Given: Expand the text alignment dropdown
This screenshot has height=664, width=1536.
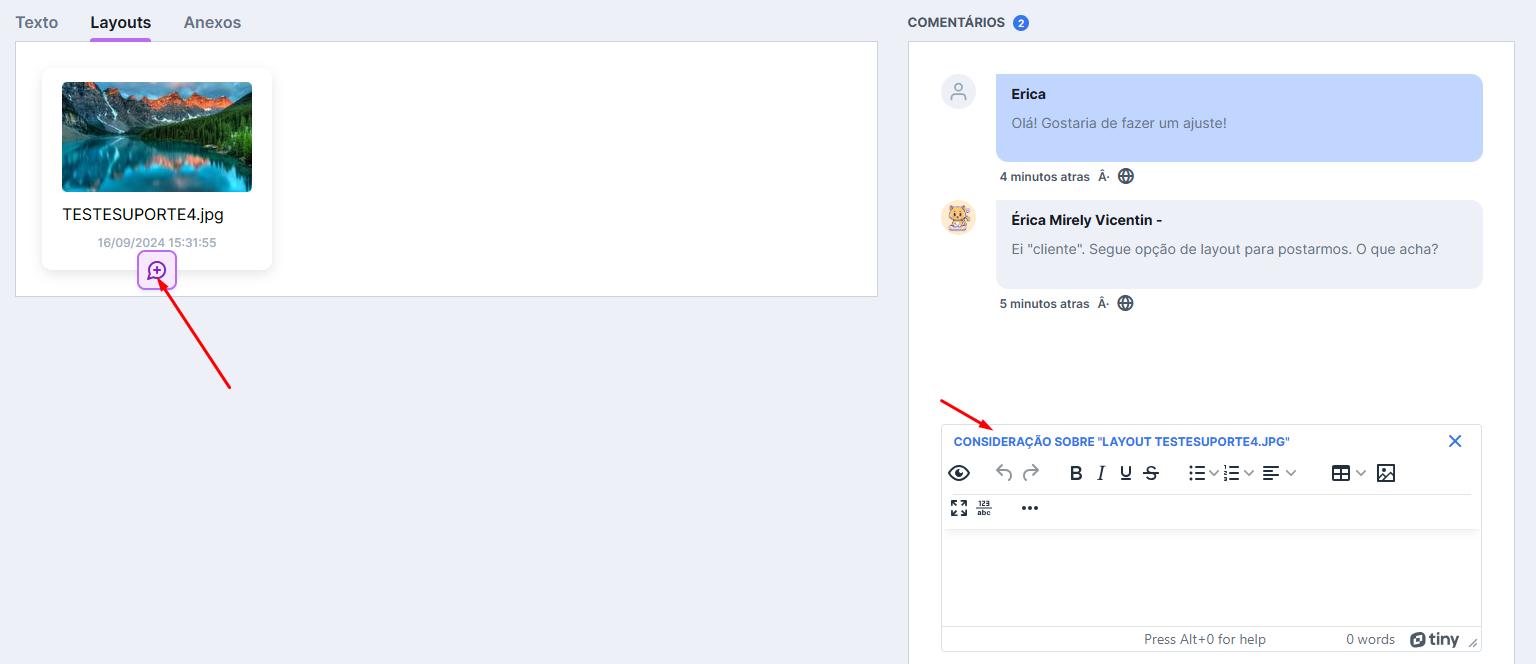Looking at the screenshot, I should (x=1291, y=473).
